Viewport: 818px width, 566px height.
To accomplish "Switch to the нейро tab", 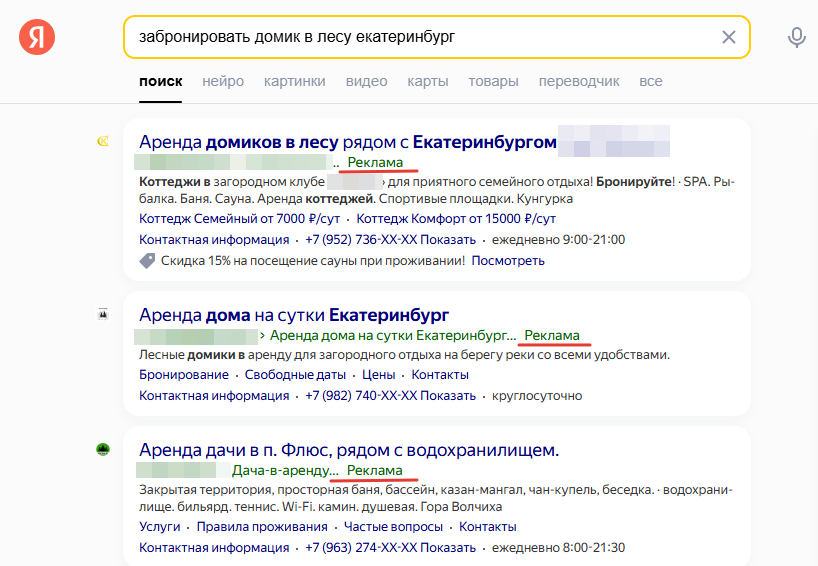I will pyautogui.click(x=223, y=81).
